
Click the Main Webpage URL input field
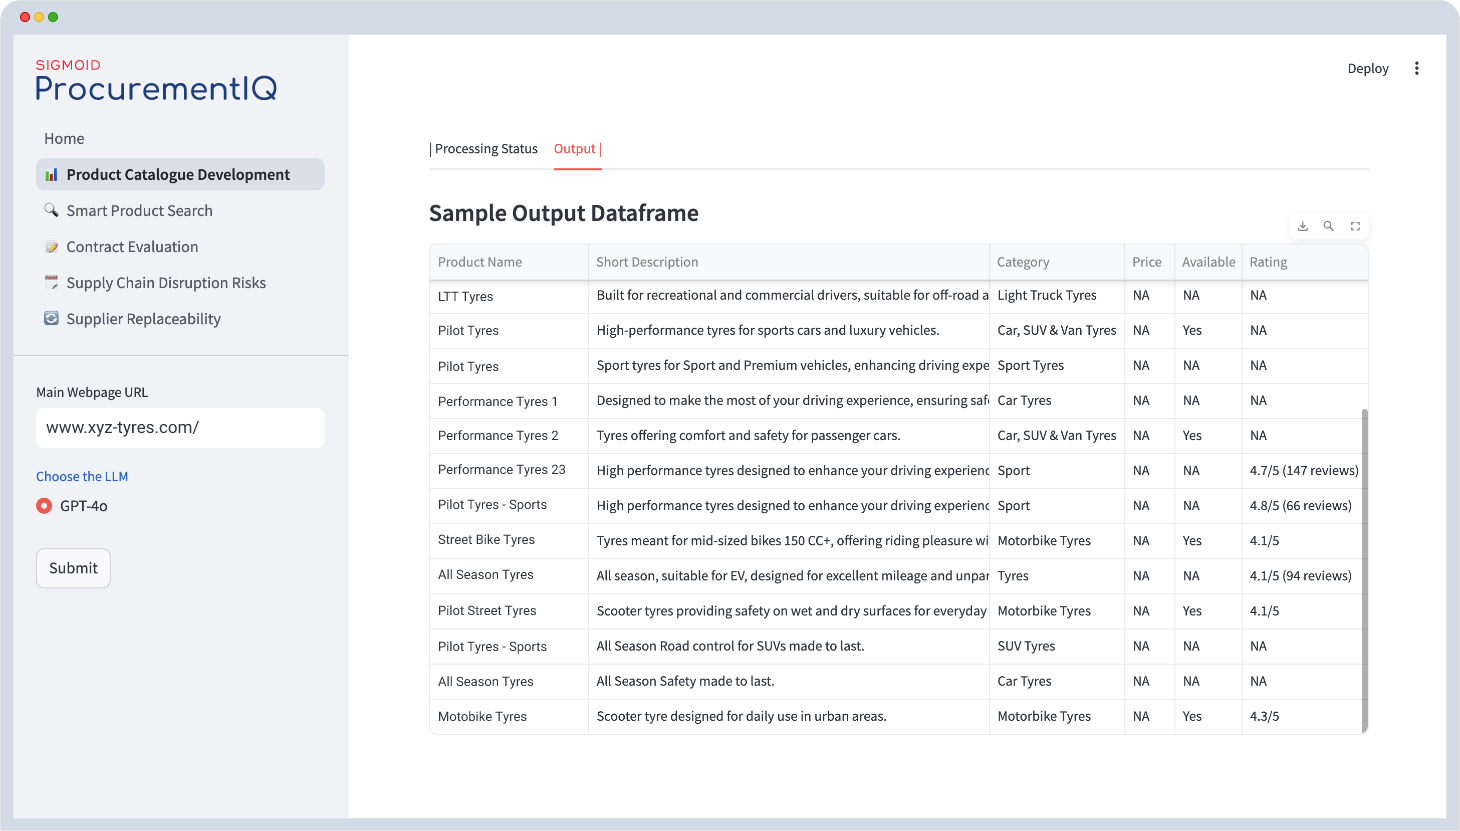pos(180,428)
